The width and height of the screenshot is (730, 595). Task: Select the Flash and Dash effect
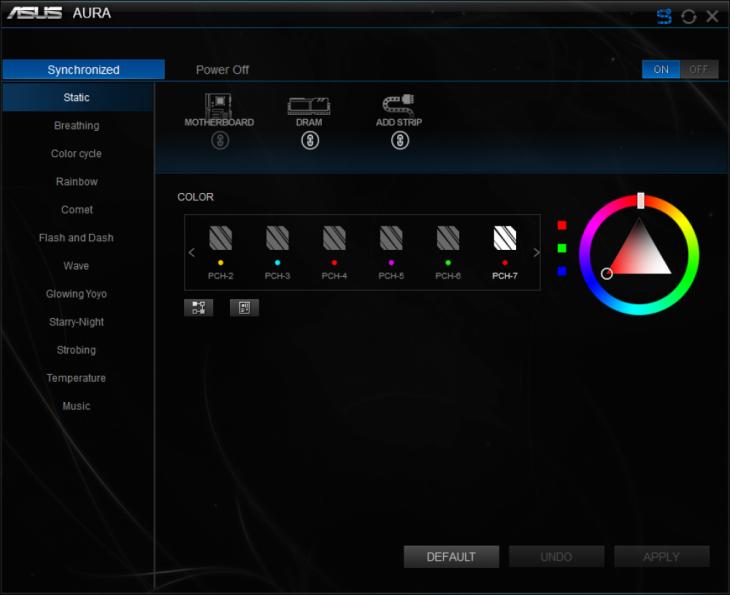click(x=76, y=237)
